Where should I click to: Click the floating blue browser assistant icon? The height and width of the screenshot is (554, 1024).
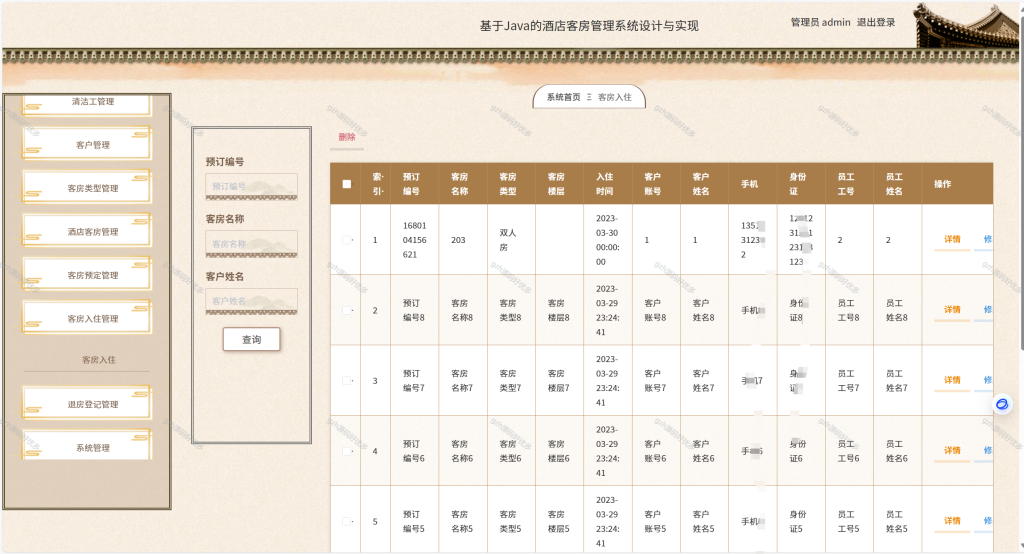pyautogui.click(x=1002, y=404)
